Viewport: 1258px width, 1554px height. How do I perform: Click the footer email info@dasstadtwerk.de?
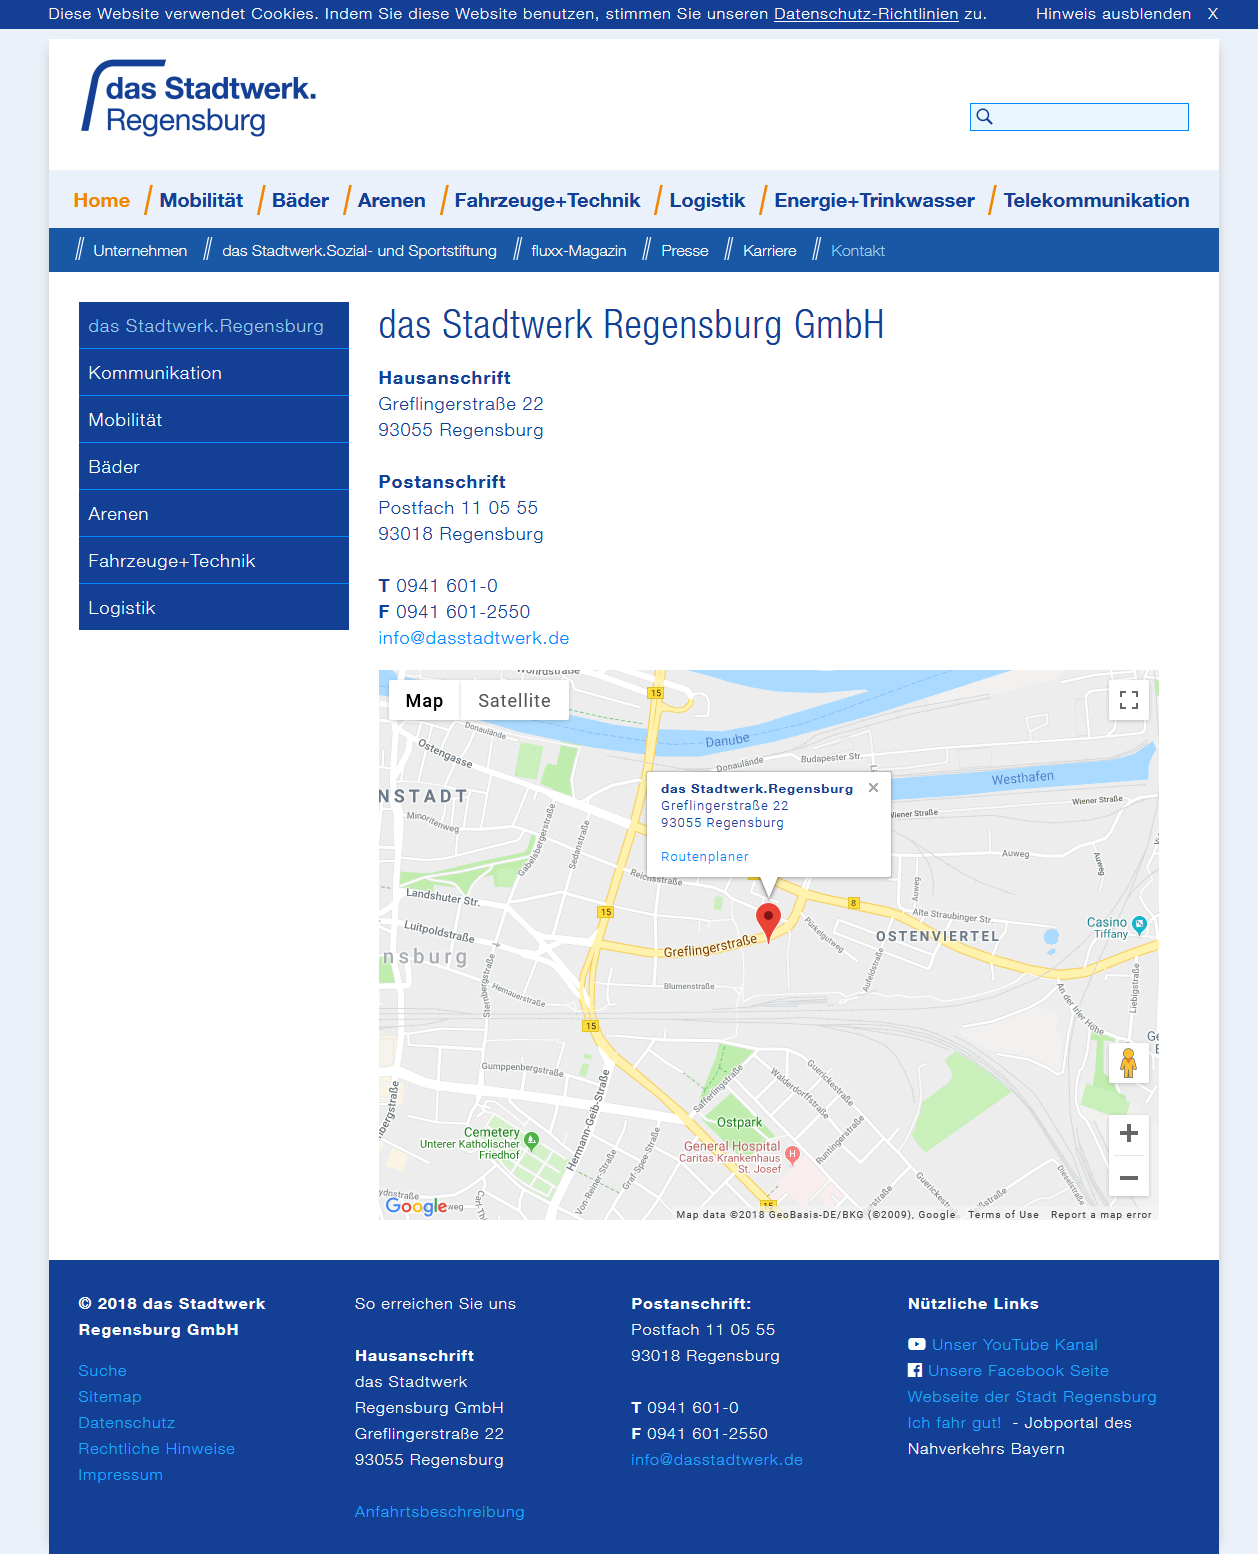coord(717,1459)
